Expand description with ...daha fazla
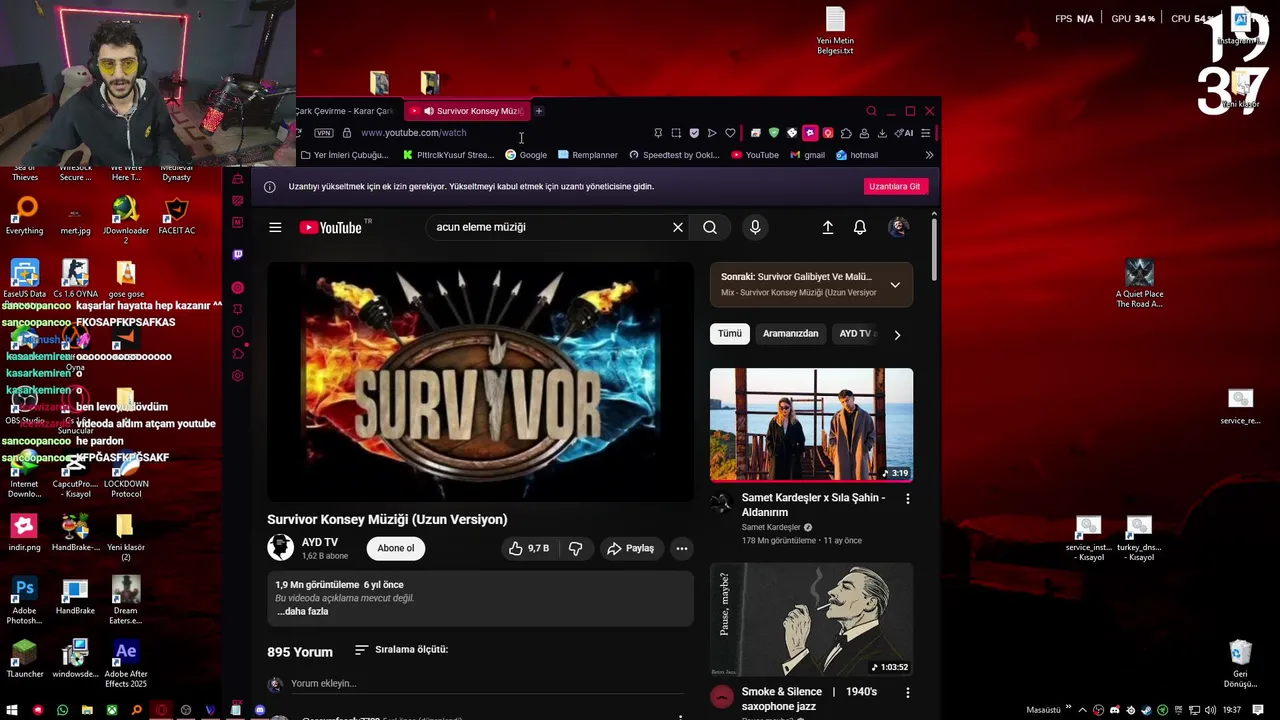The height and width of the screenshot is (720, 1280). 302,611
